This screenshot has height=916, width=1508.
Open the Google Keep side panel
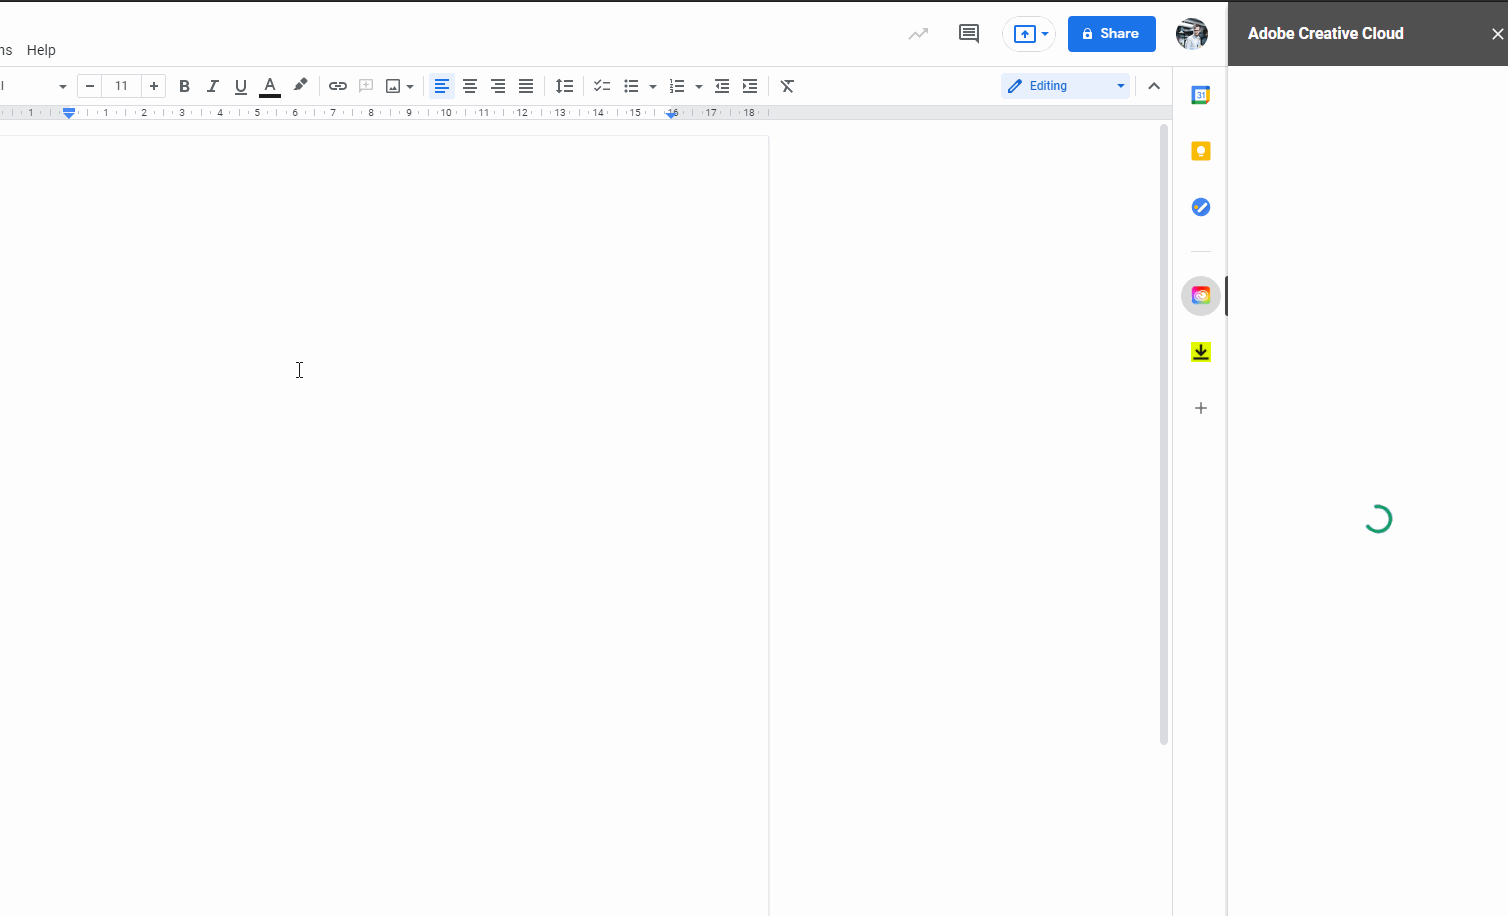[1201, 151]
